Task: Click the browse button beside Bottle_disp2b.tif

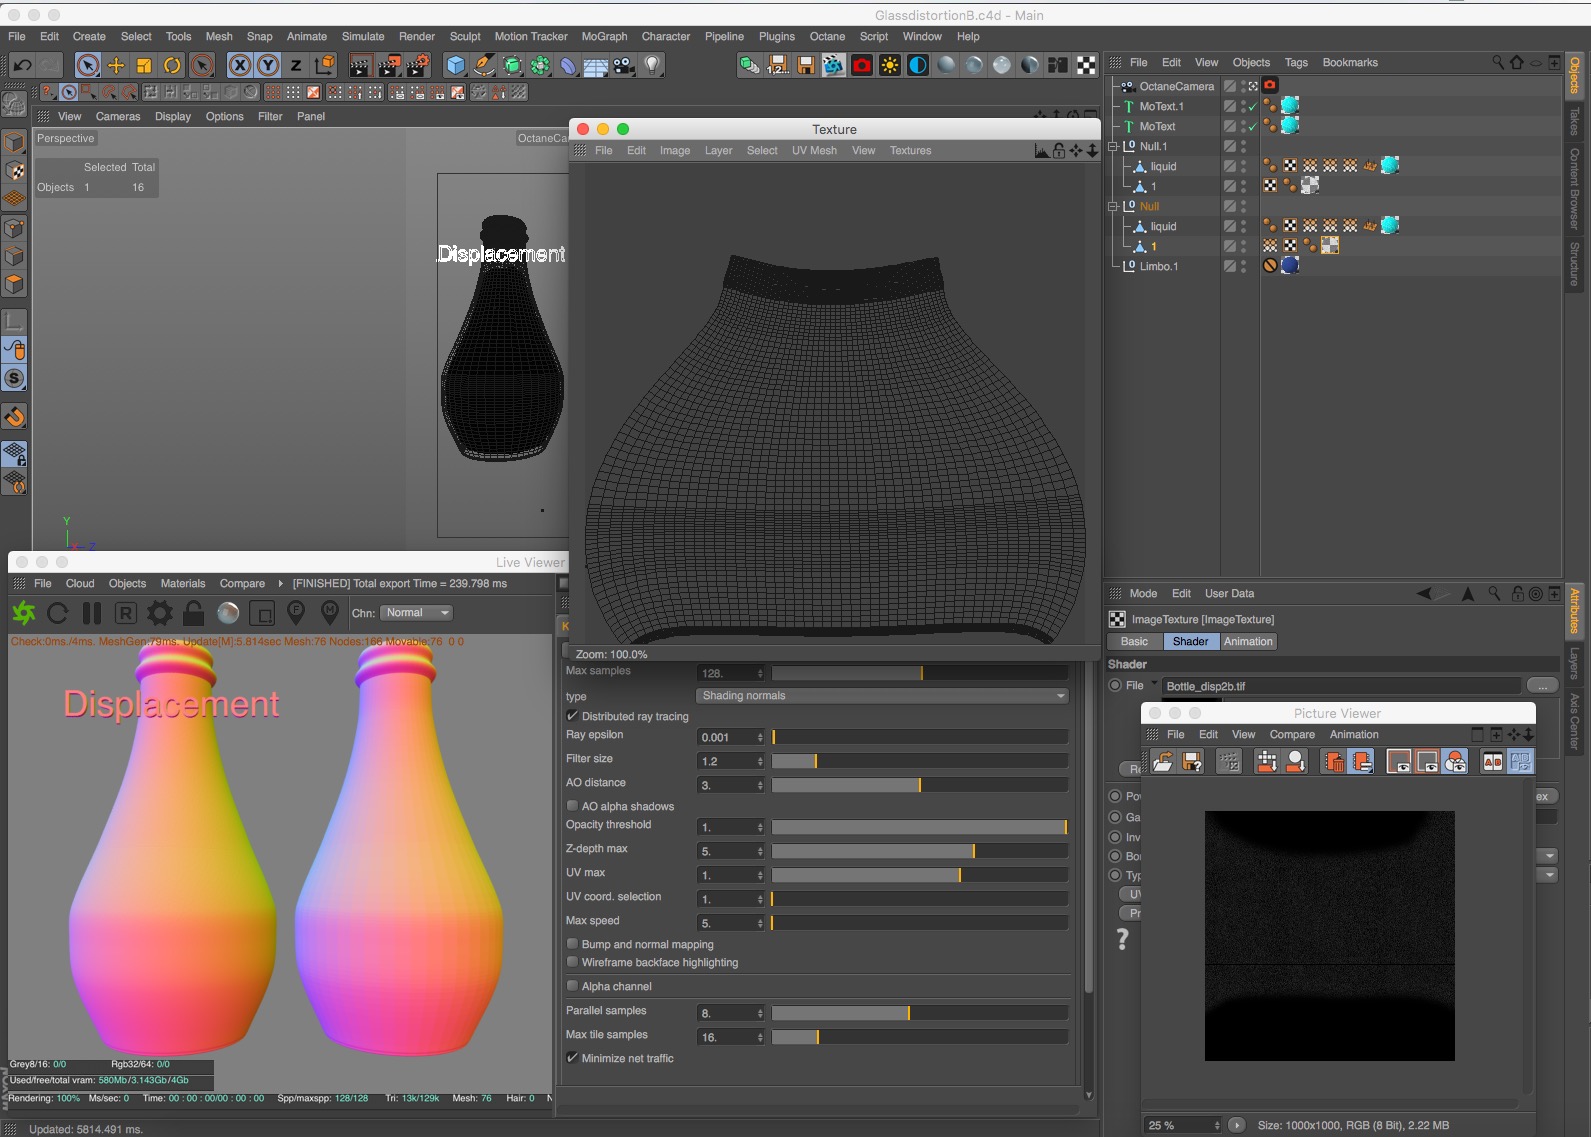Action: point(1541,686)
